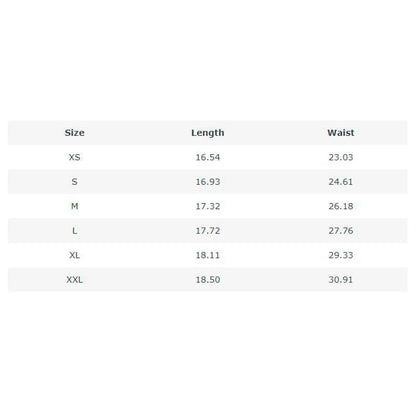
Task: Select the L size cell
Action: [74, 231]
